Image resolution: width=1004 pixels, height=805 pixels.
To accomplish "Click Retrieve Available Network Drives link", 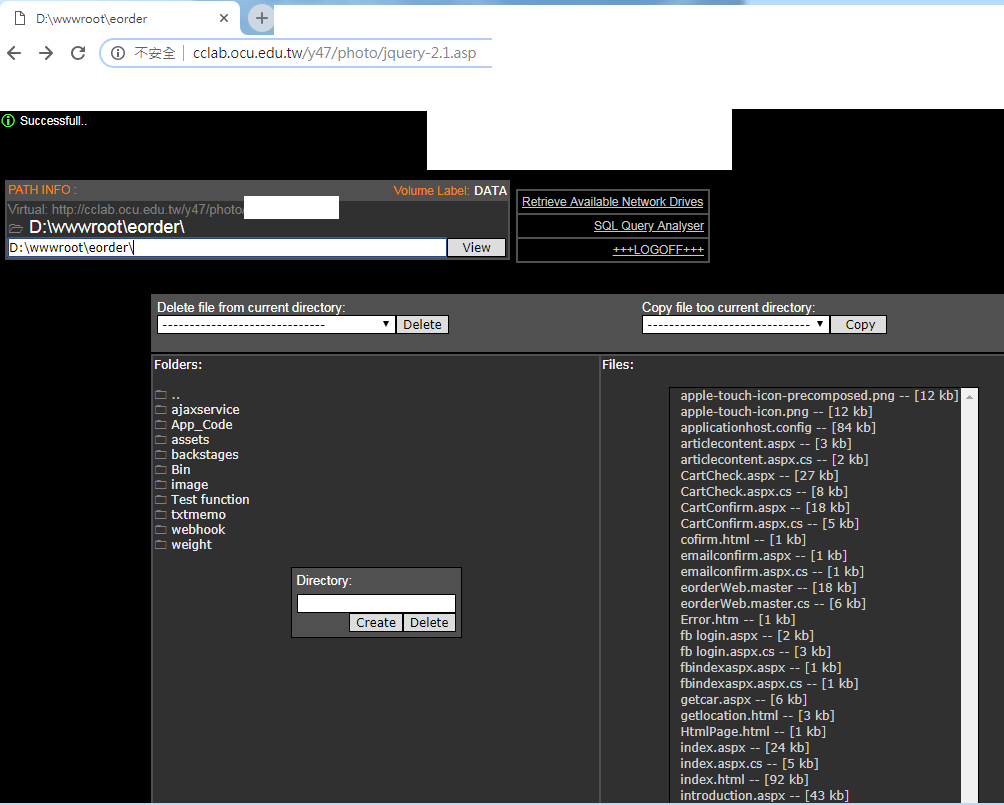I will point(612,202).
